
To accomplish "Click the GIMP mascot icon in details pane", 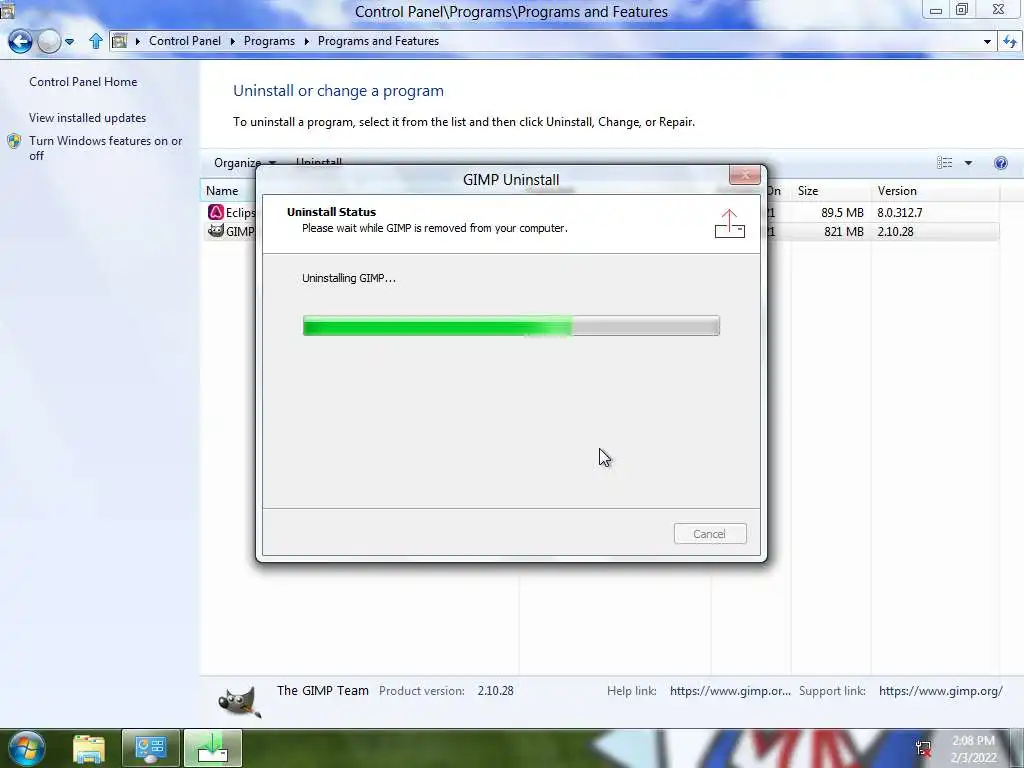I will tap(240, 702).
